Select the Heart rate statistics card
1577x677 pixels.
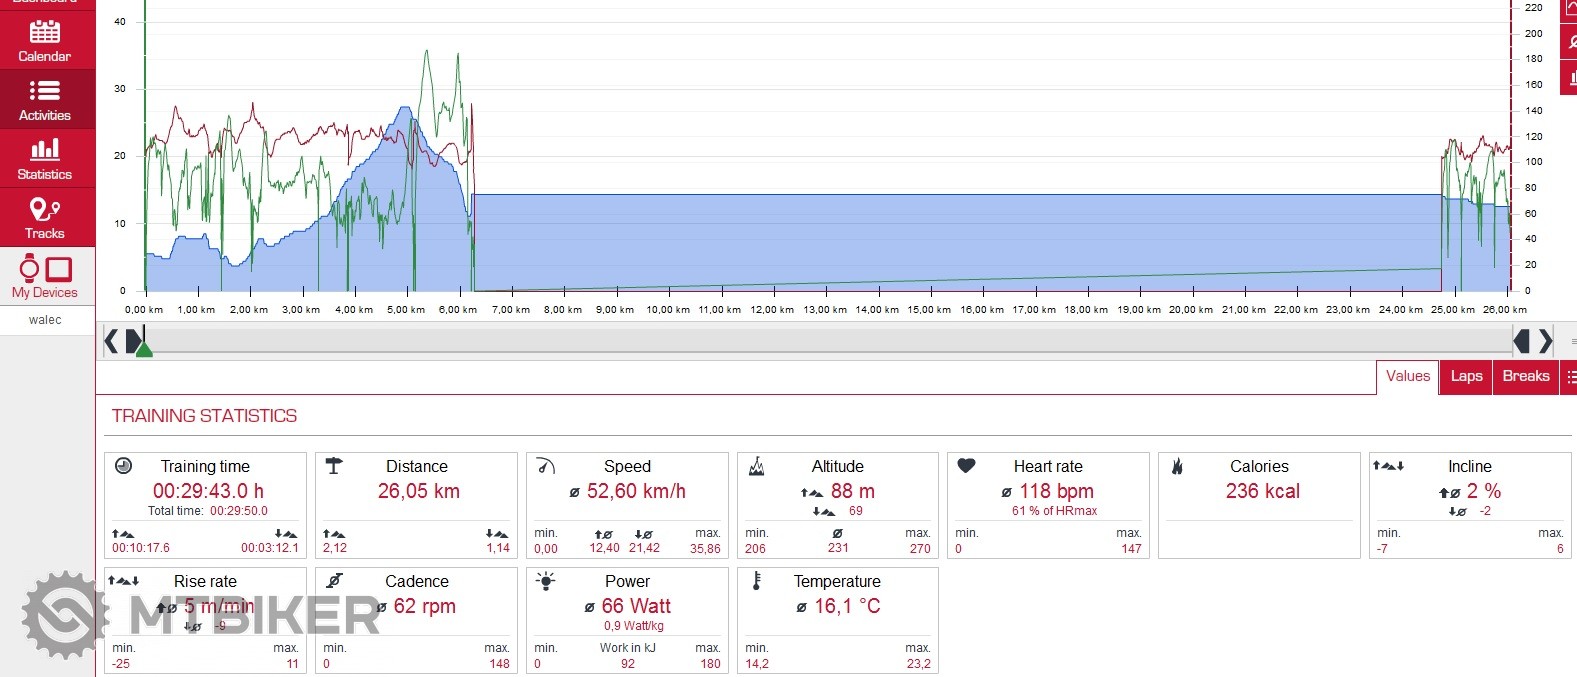pos(1047,505)
